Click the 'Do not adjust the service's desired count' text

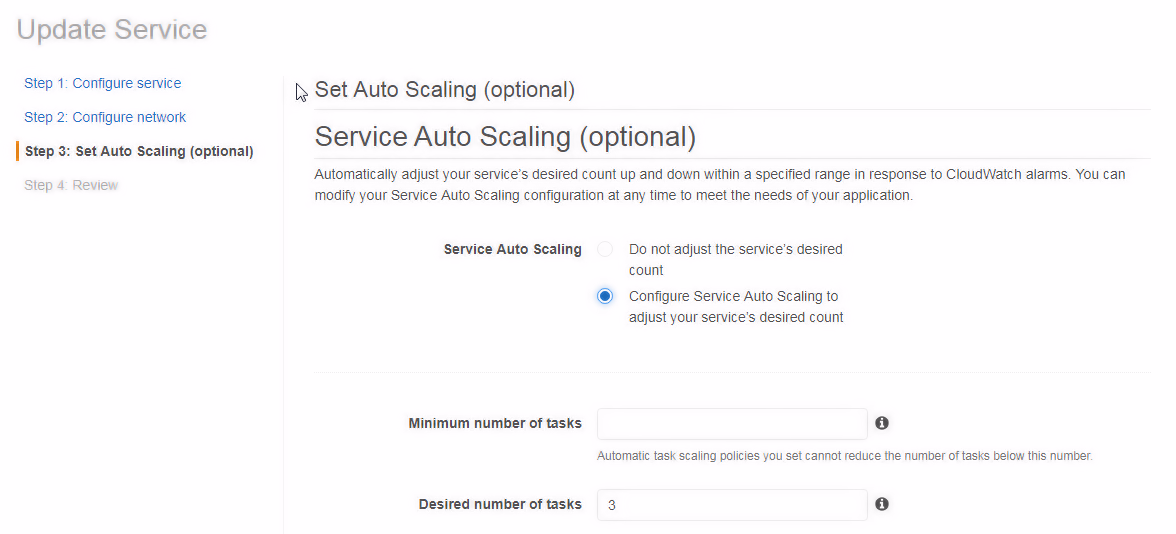point(736,260)
